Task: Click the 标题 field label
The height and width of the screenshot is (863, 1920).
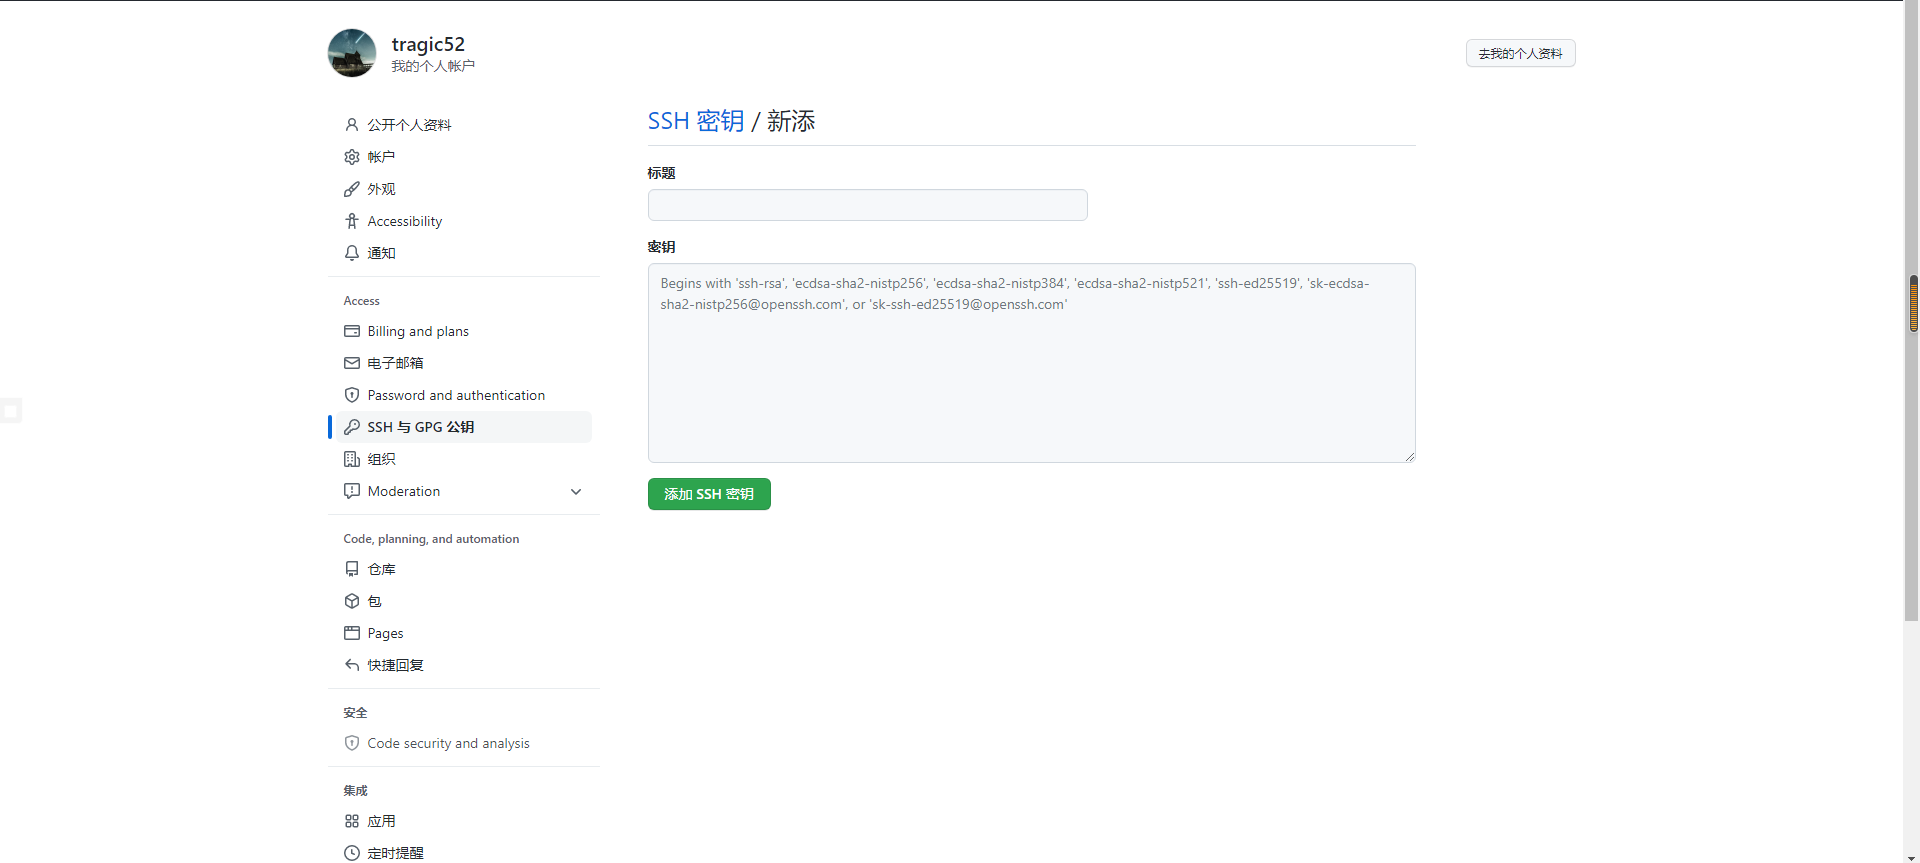Action: 661,173
